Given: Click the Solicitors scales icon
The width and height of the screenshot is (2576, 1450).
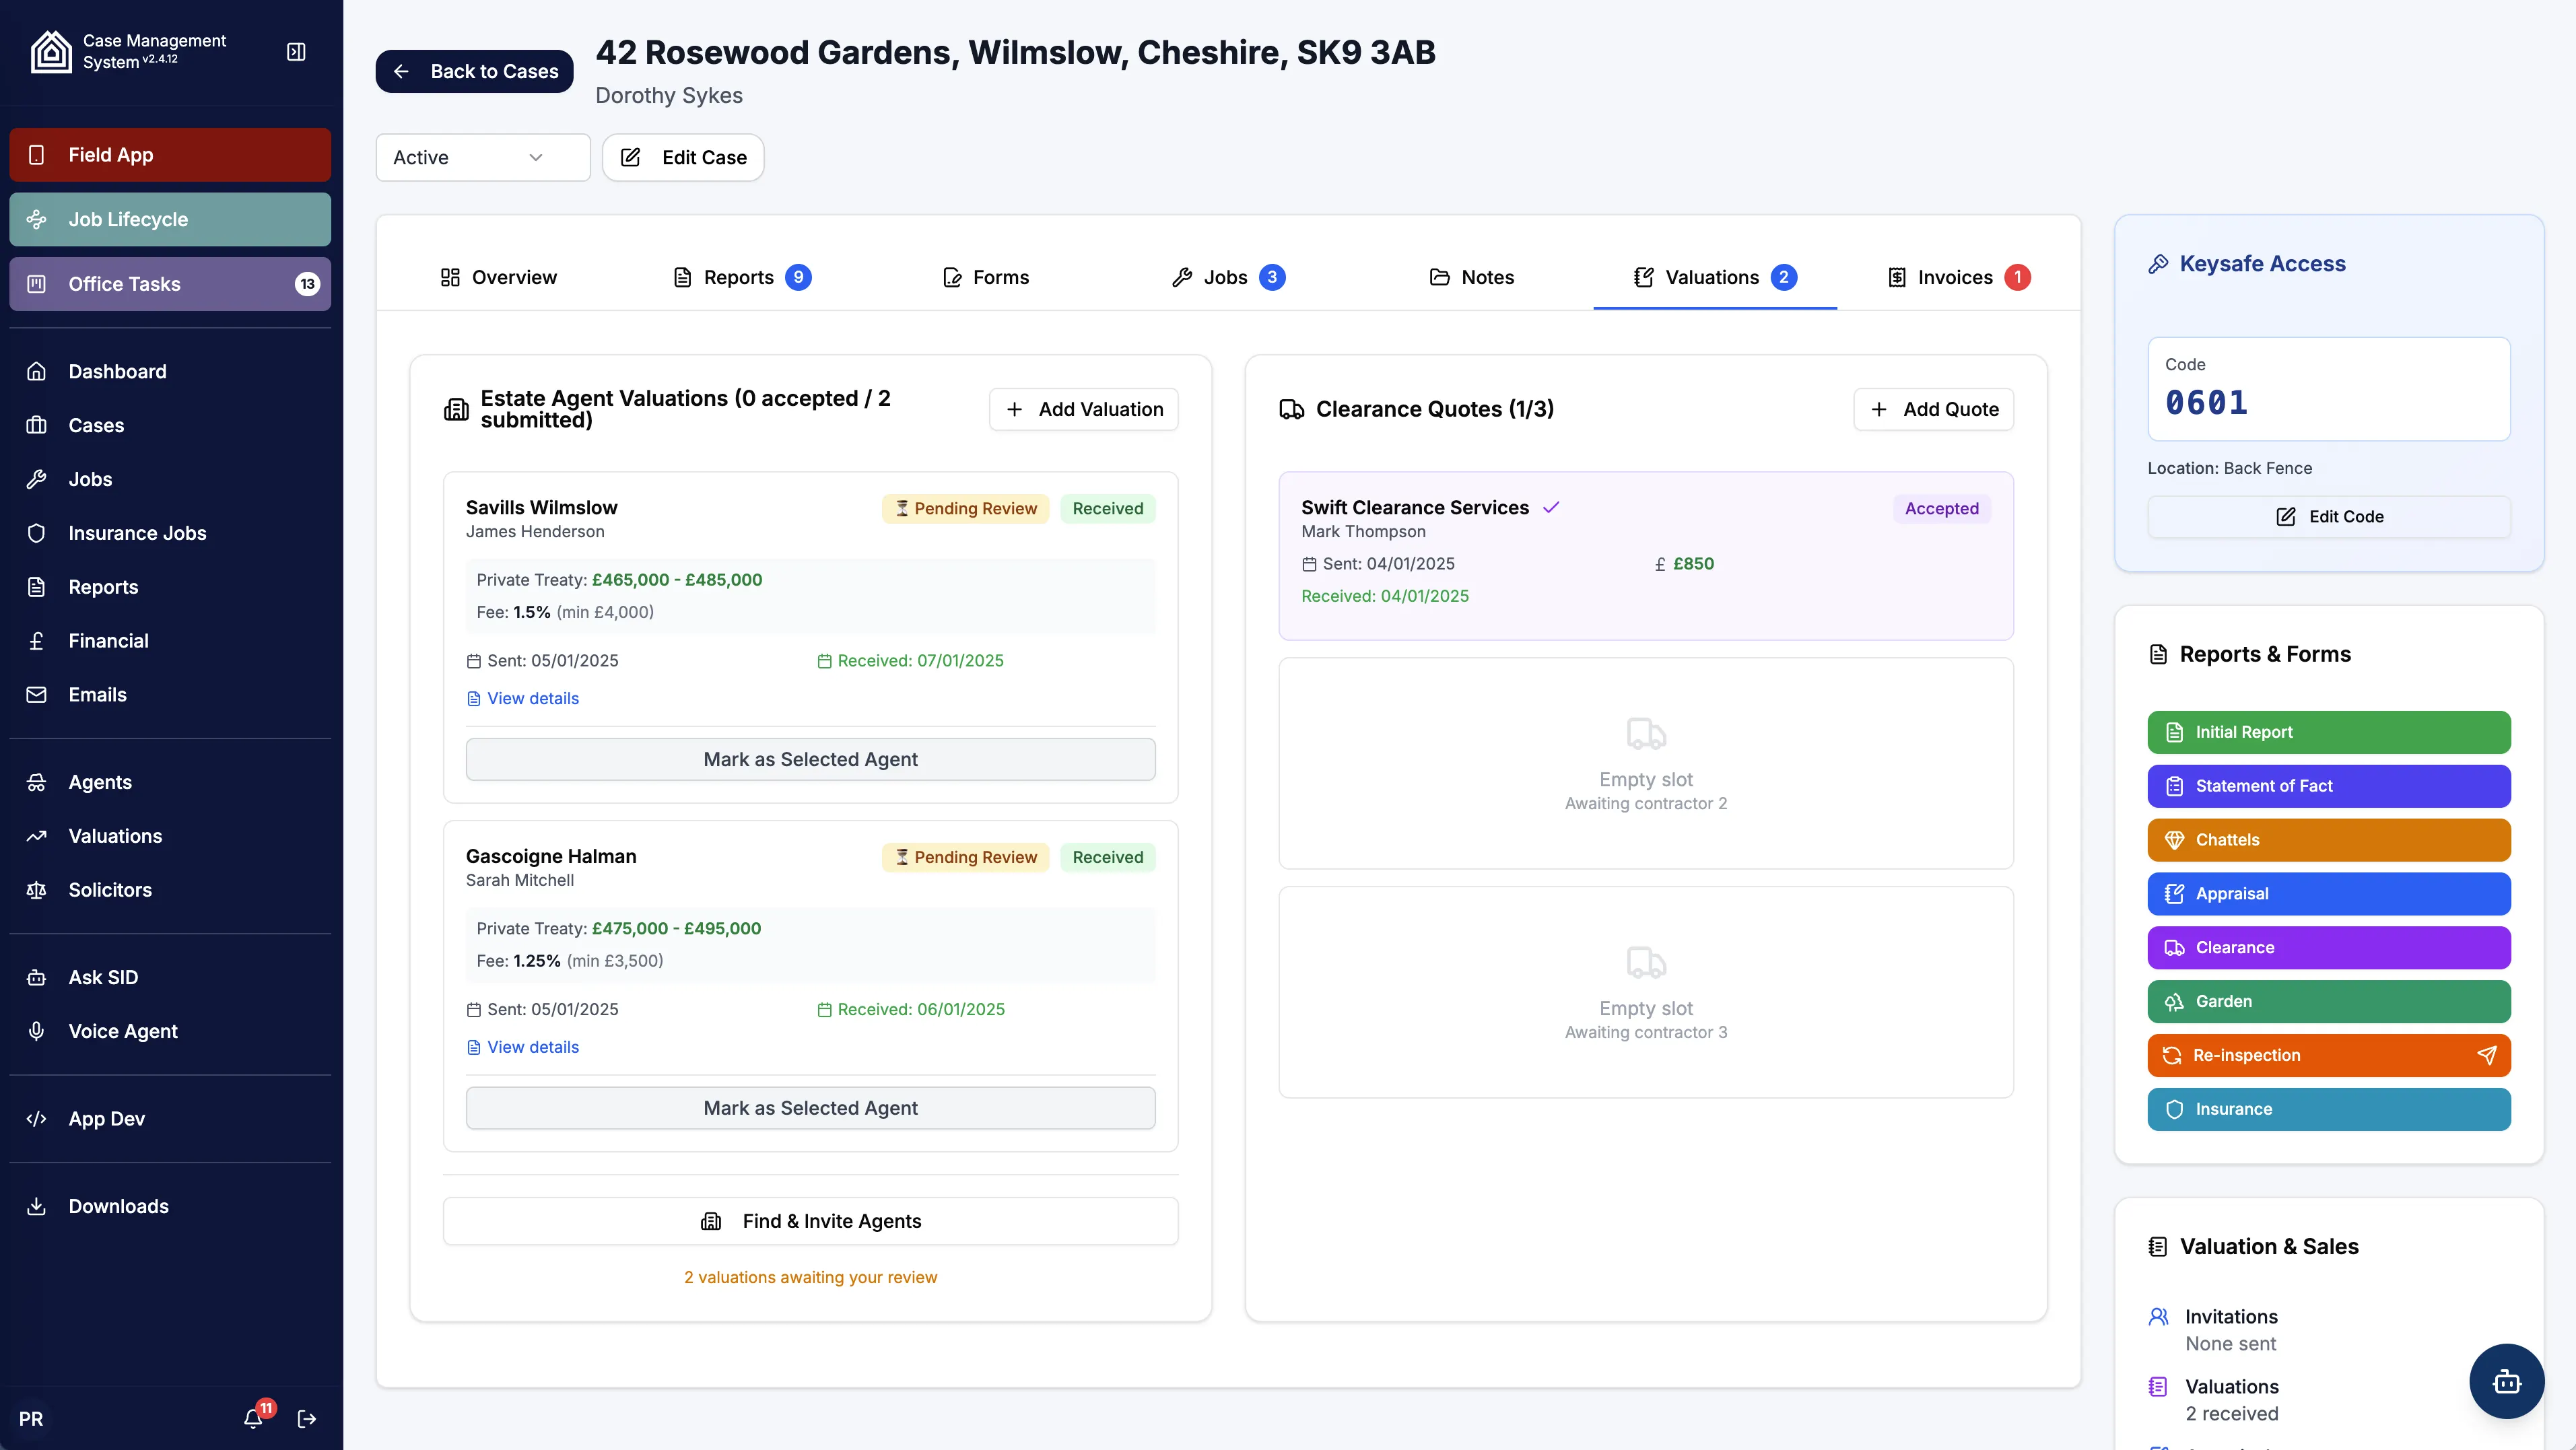Looking at the screenshot, I should [37, 890].
